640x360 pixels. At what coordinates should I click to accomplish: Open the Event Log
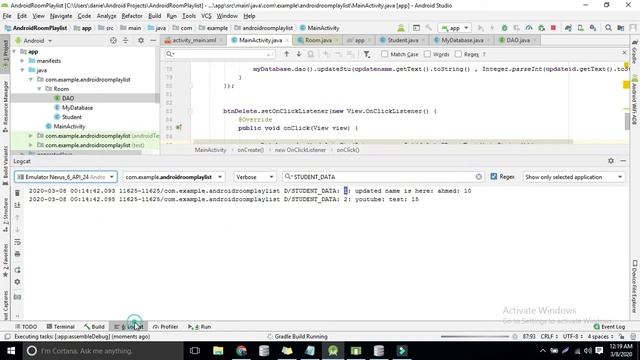pyautogui.click(x=609, y=327)
